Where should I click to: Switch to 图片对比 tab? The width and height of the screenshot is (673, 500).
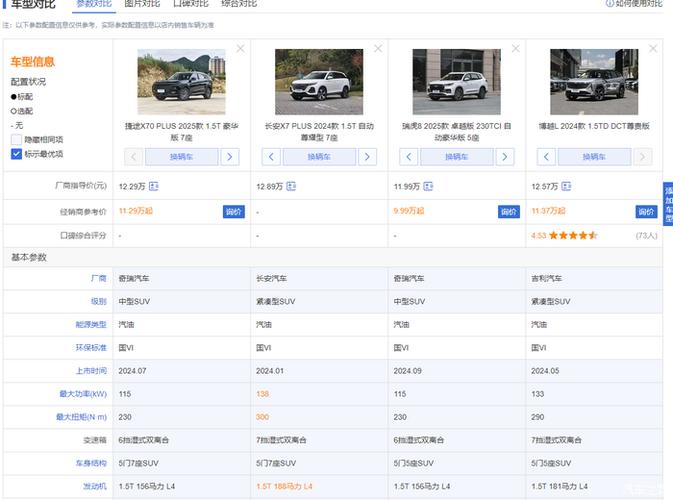click(142, 4)
